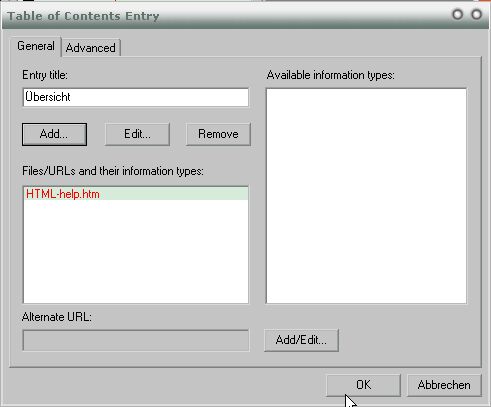Click the 'Available information types:' label
The width and height of the screenshot is (491, 407).
pos(331,75)
